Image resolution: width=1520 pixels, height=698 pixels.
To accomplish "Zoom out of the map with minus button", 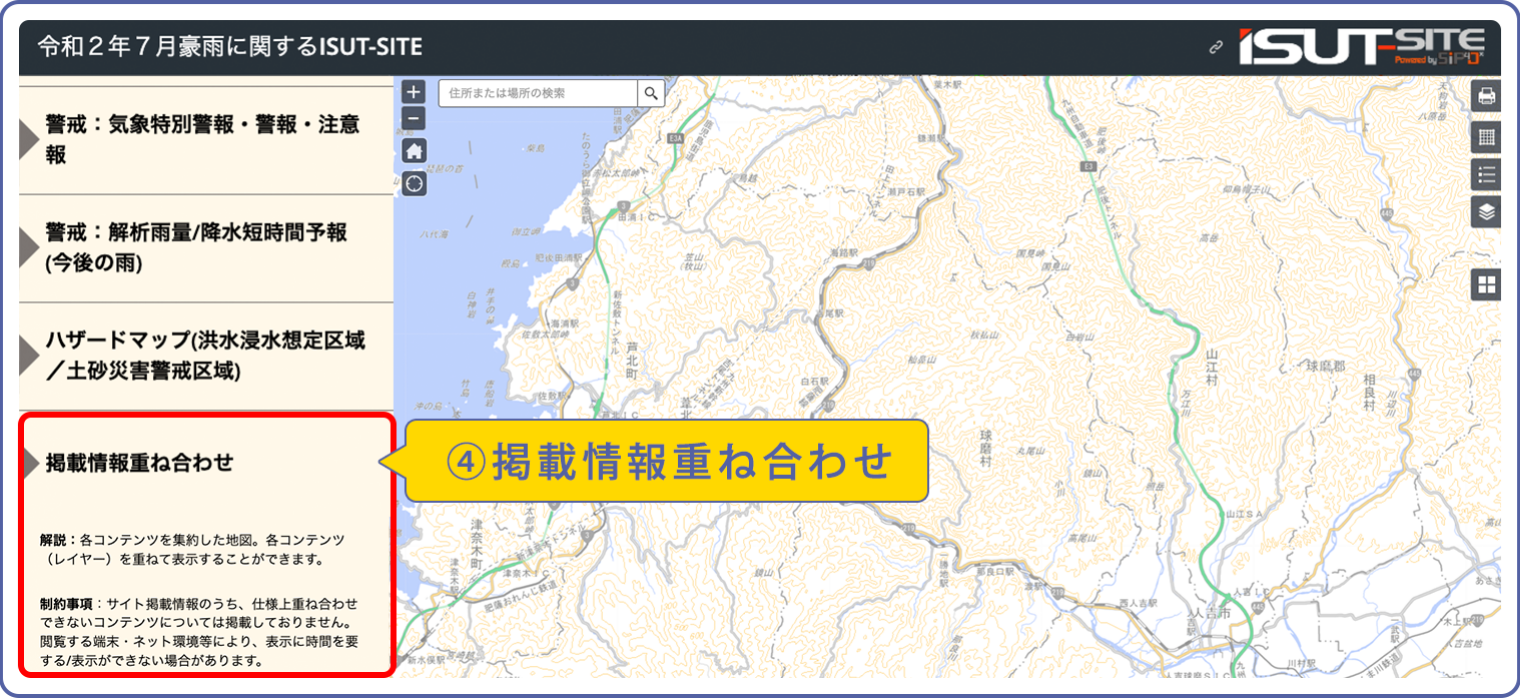I will pyautogui.click(x=414, y=118).
